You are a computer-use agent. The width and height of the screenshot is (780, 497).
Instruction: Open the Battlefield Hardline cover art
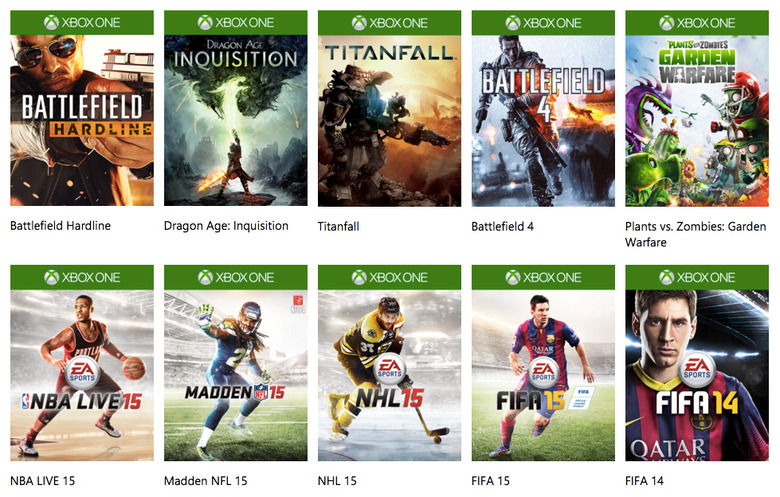tap(82, 108)
